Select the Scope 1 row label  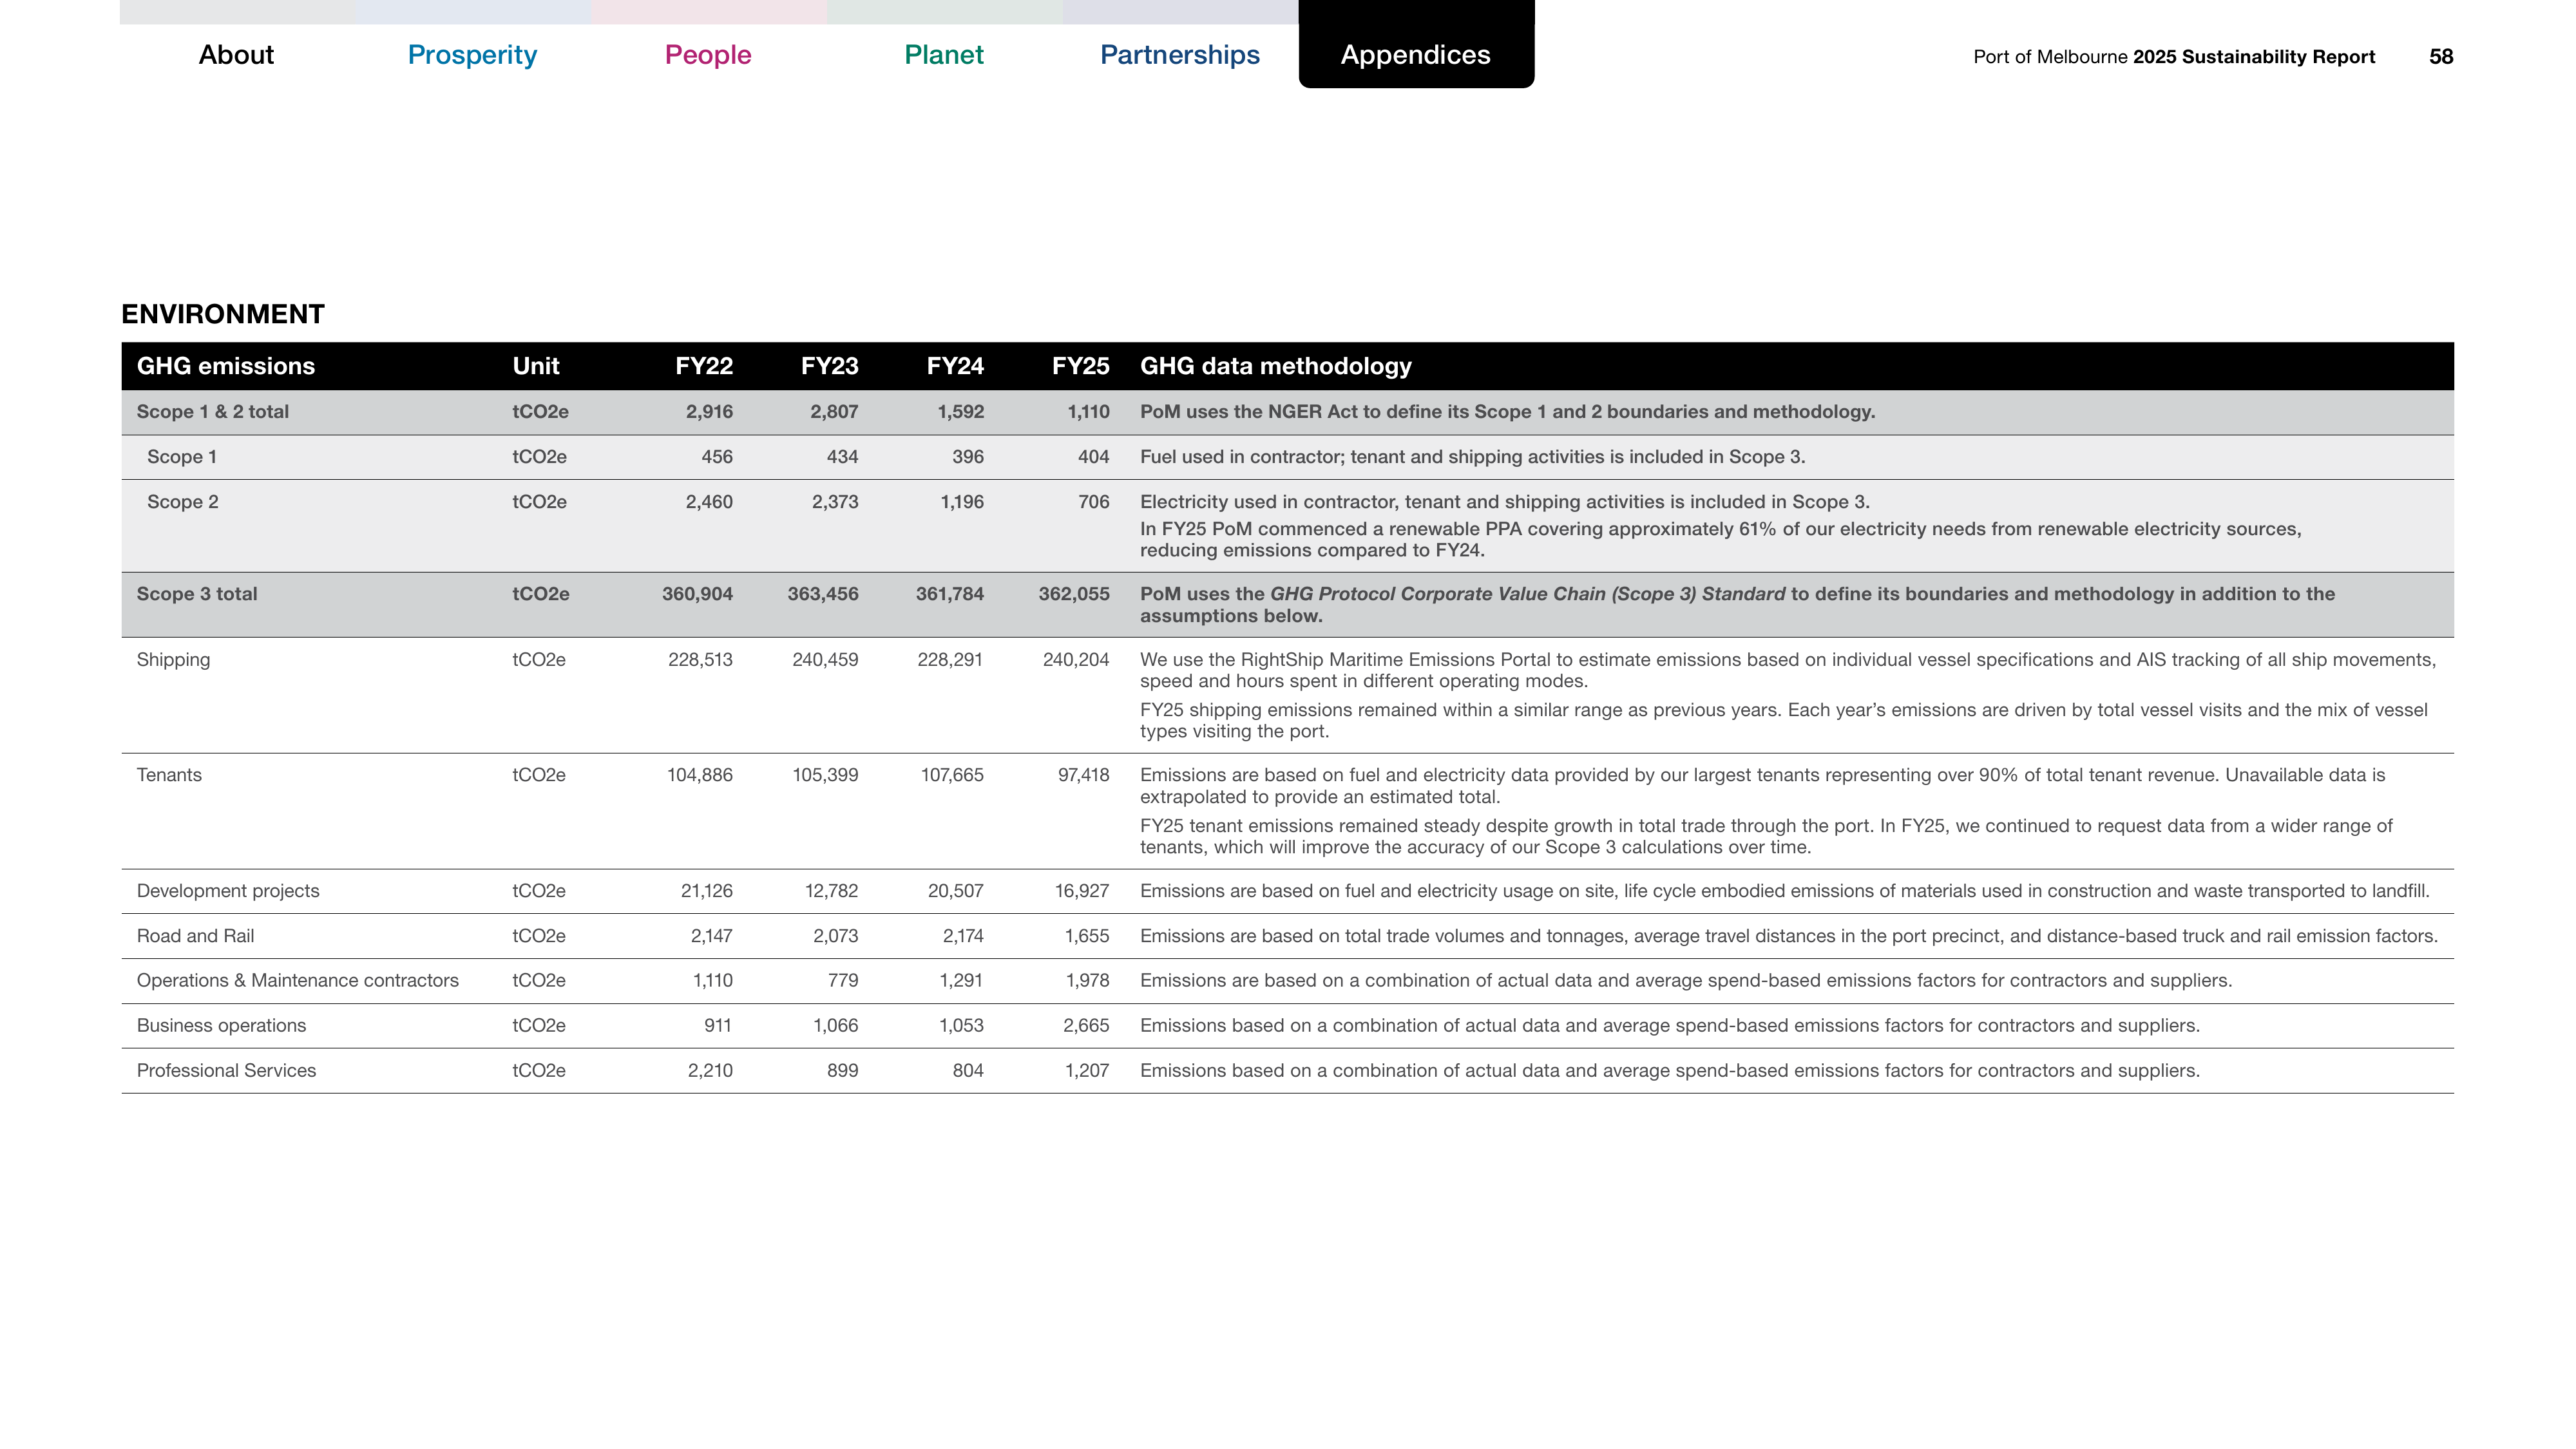(x=182, y=457)
